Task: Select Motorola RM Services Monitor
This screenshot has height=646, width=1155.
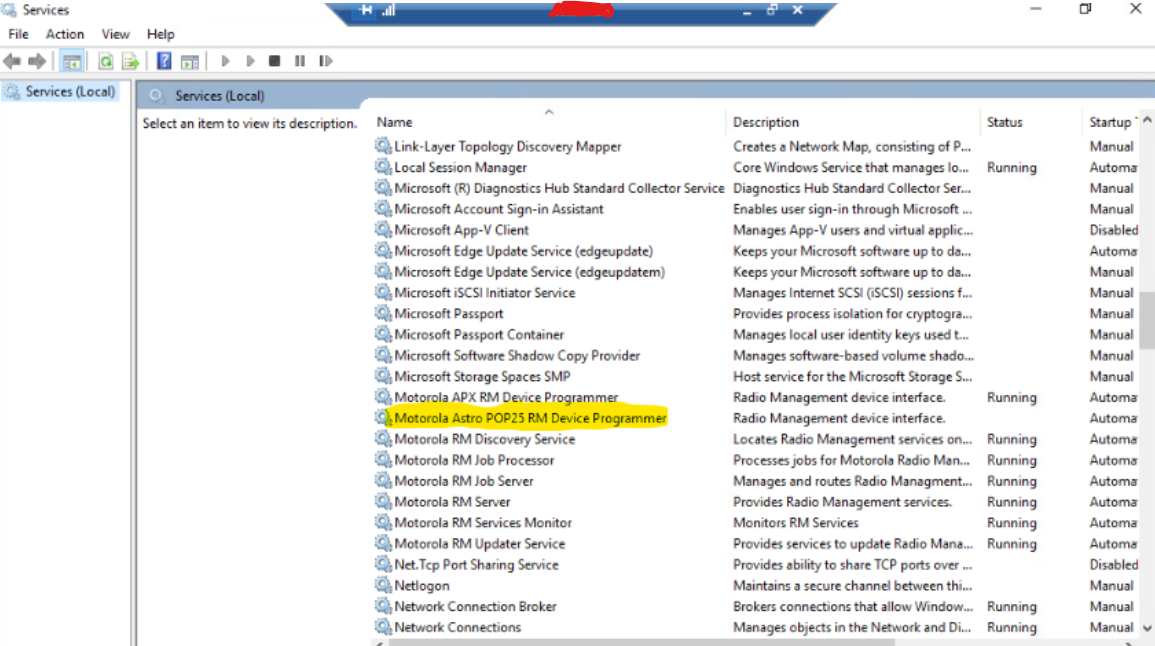Action: tap(483, 523)
